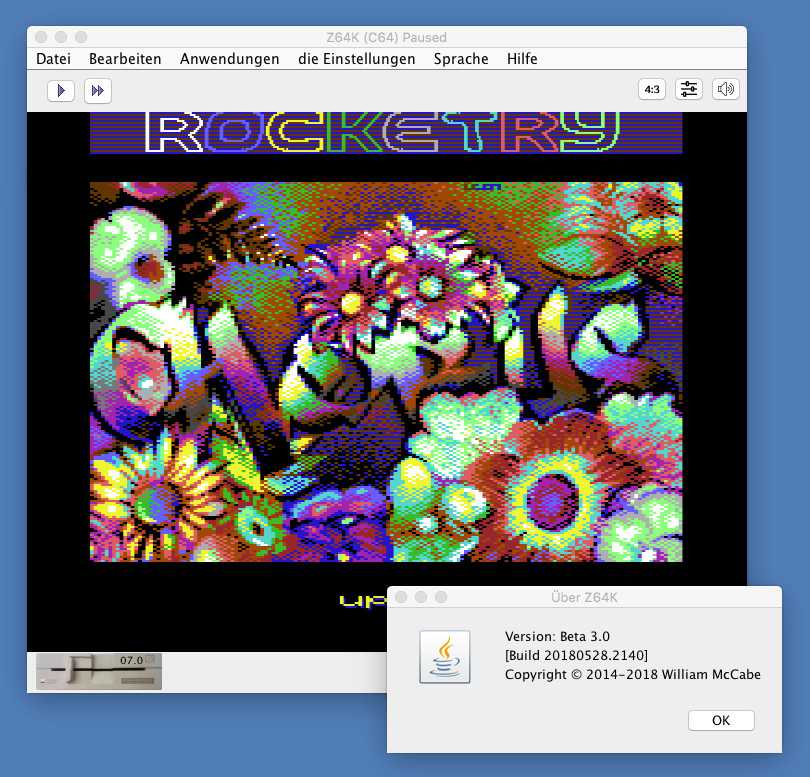Screen dimensions: 810x777
Task: Mute sound with the speaker icon
Action: 726,89
